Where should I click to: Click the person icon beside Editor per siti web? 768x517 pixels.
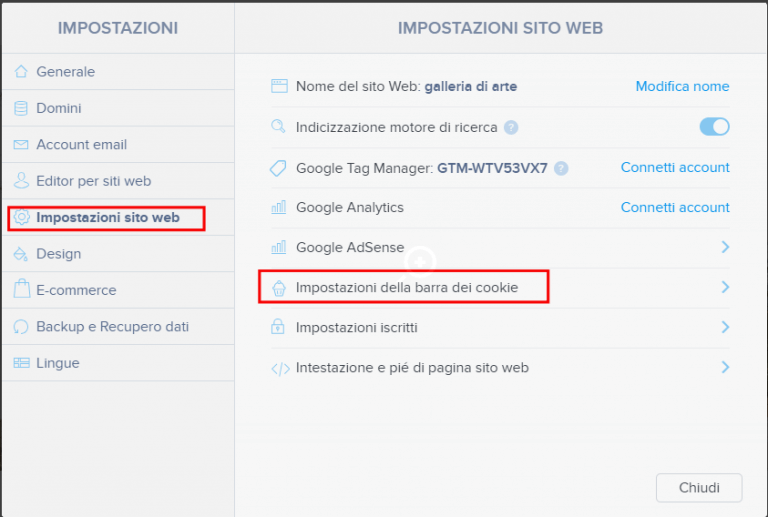click(21, 181)
